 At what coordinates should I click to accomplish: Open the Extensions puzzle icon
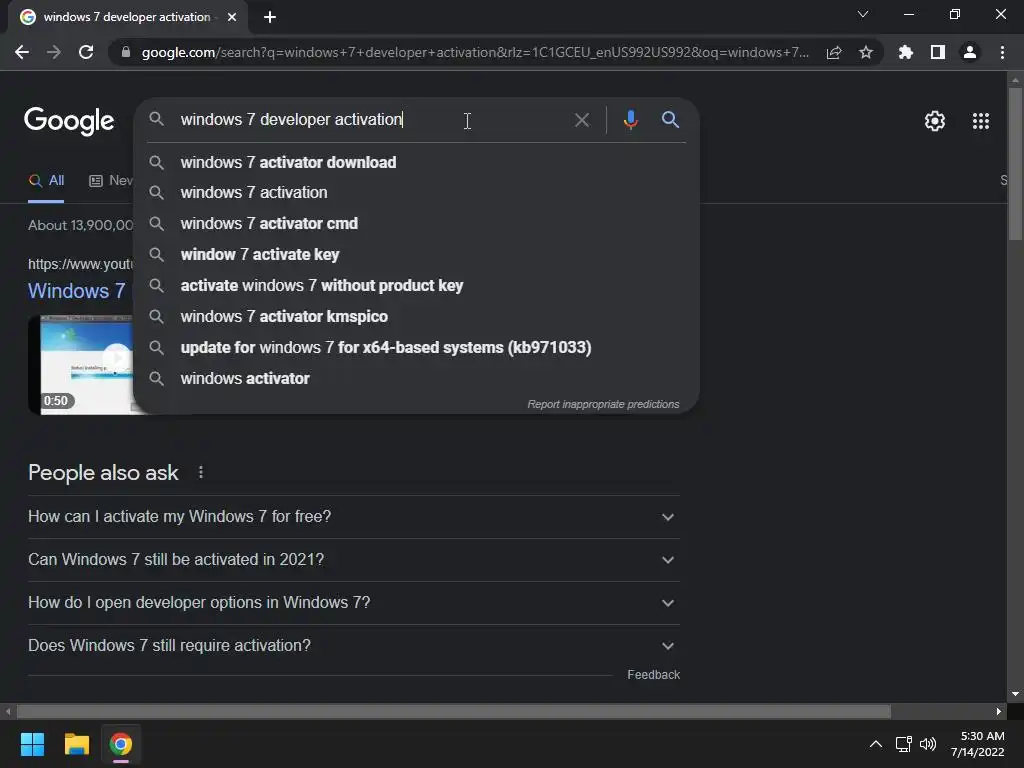coord(906,52)
